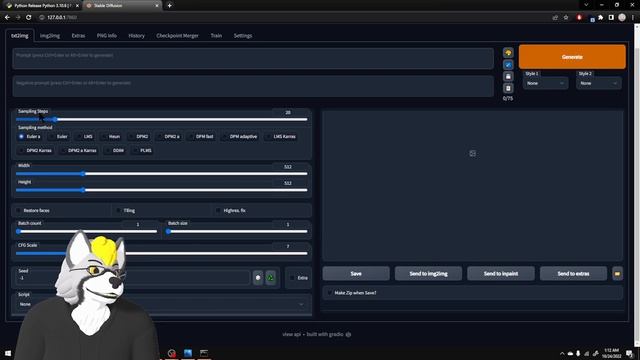Select the Heun sampling method
The height and width of the screenshot is (360, 640).
111,136
